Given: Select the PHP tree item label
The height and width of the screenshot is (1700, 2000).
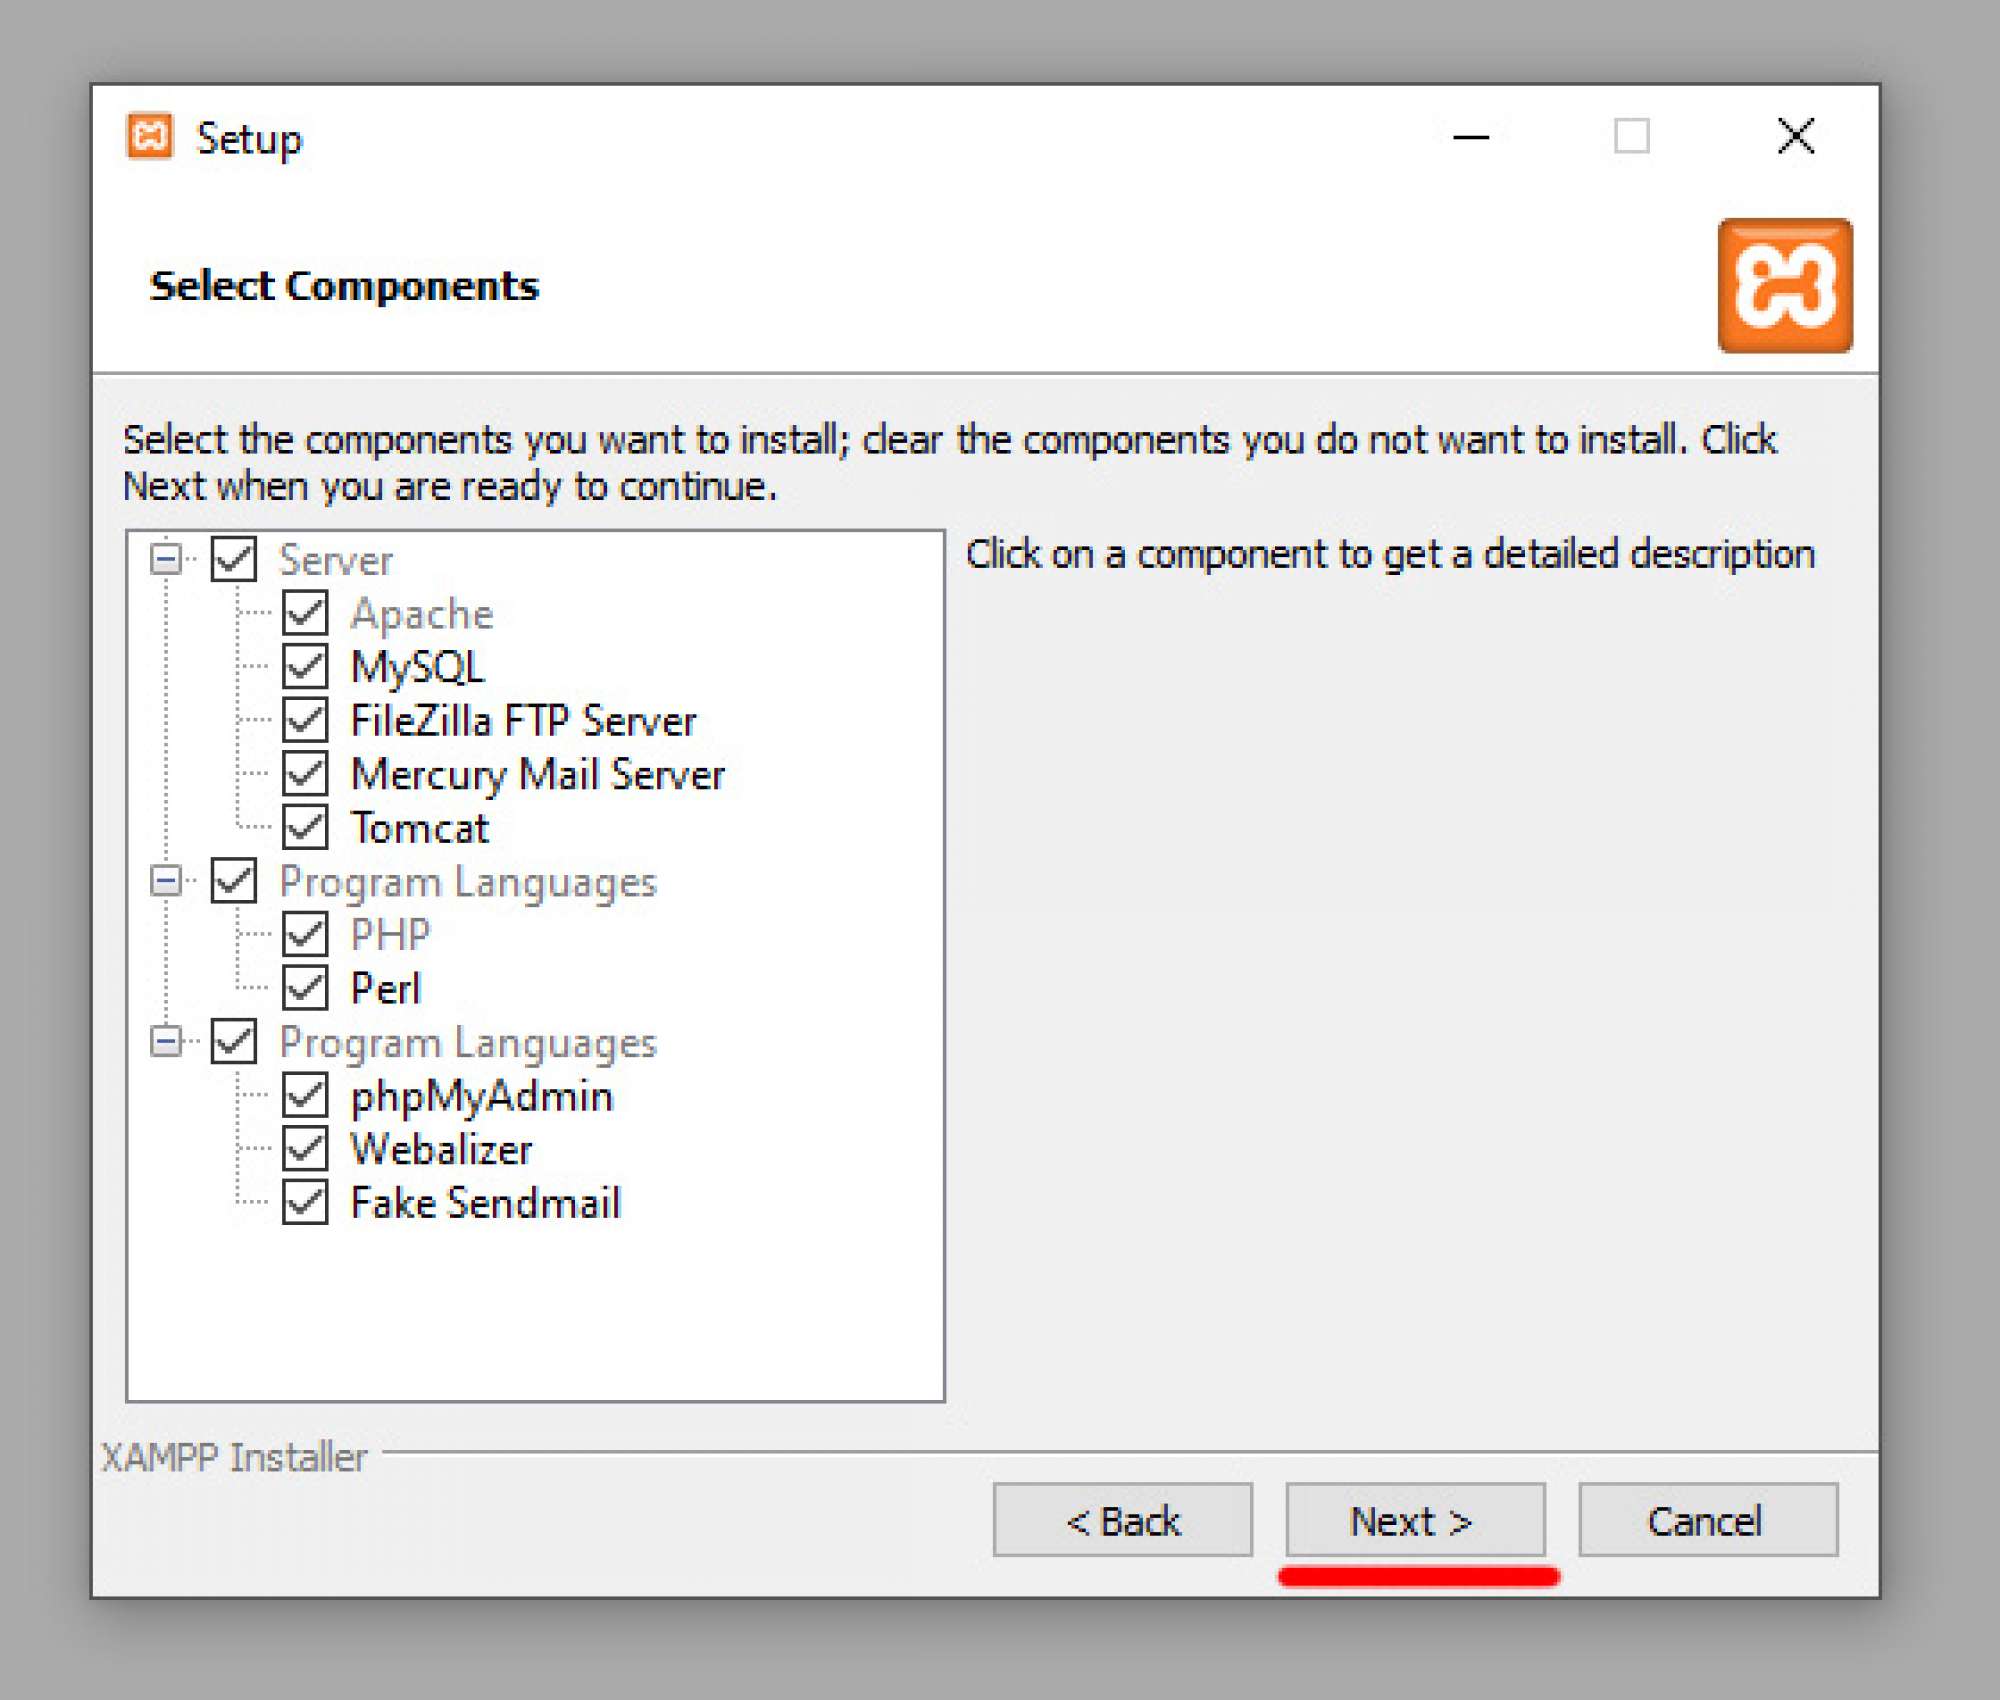Looking at the screenshot, I should pos(390,935).
